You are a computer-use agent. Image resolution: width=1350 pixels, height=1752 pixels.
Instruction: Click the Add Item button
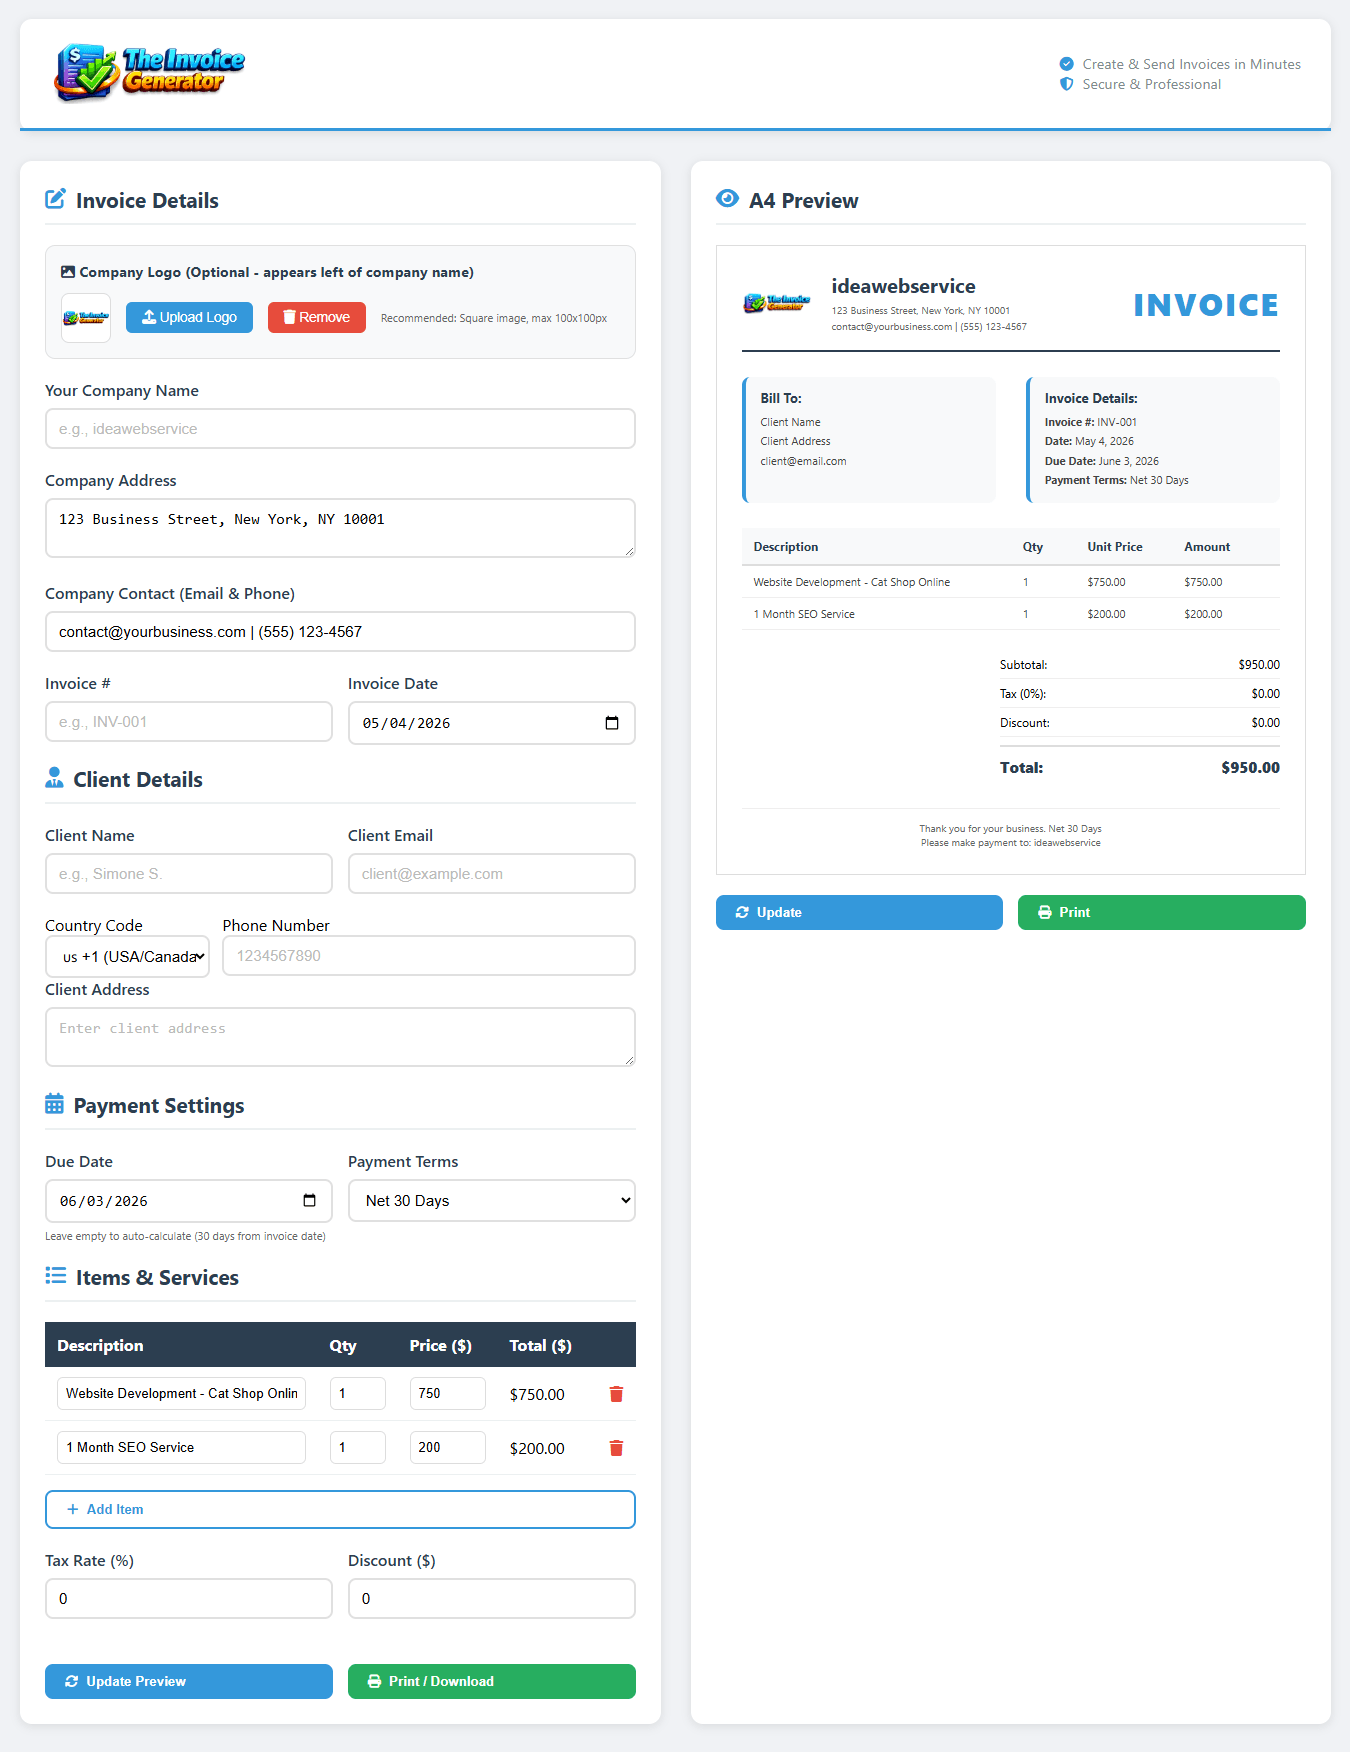pyautogui.click(x=340, y=1509)
